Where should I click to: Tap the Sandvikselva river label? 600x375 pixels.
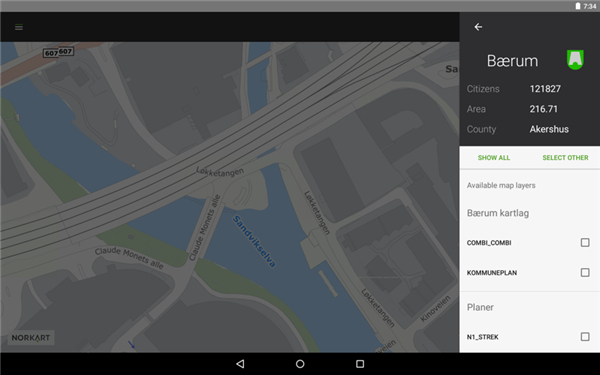click(254, 241)
